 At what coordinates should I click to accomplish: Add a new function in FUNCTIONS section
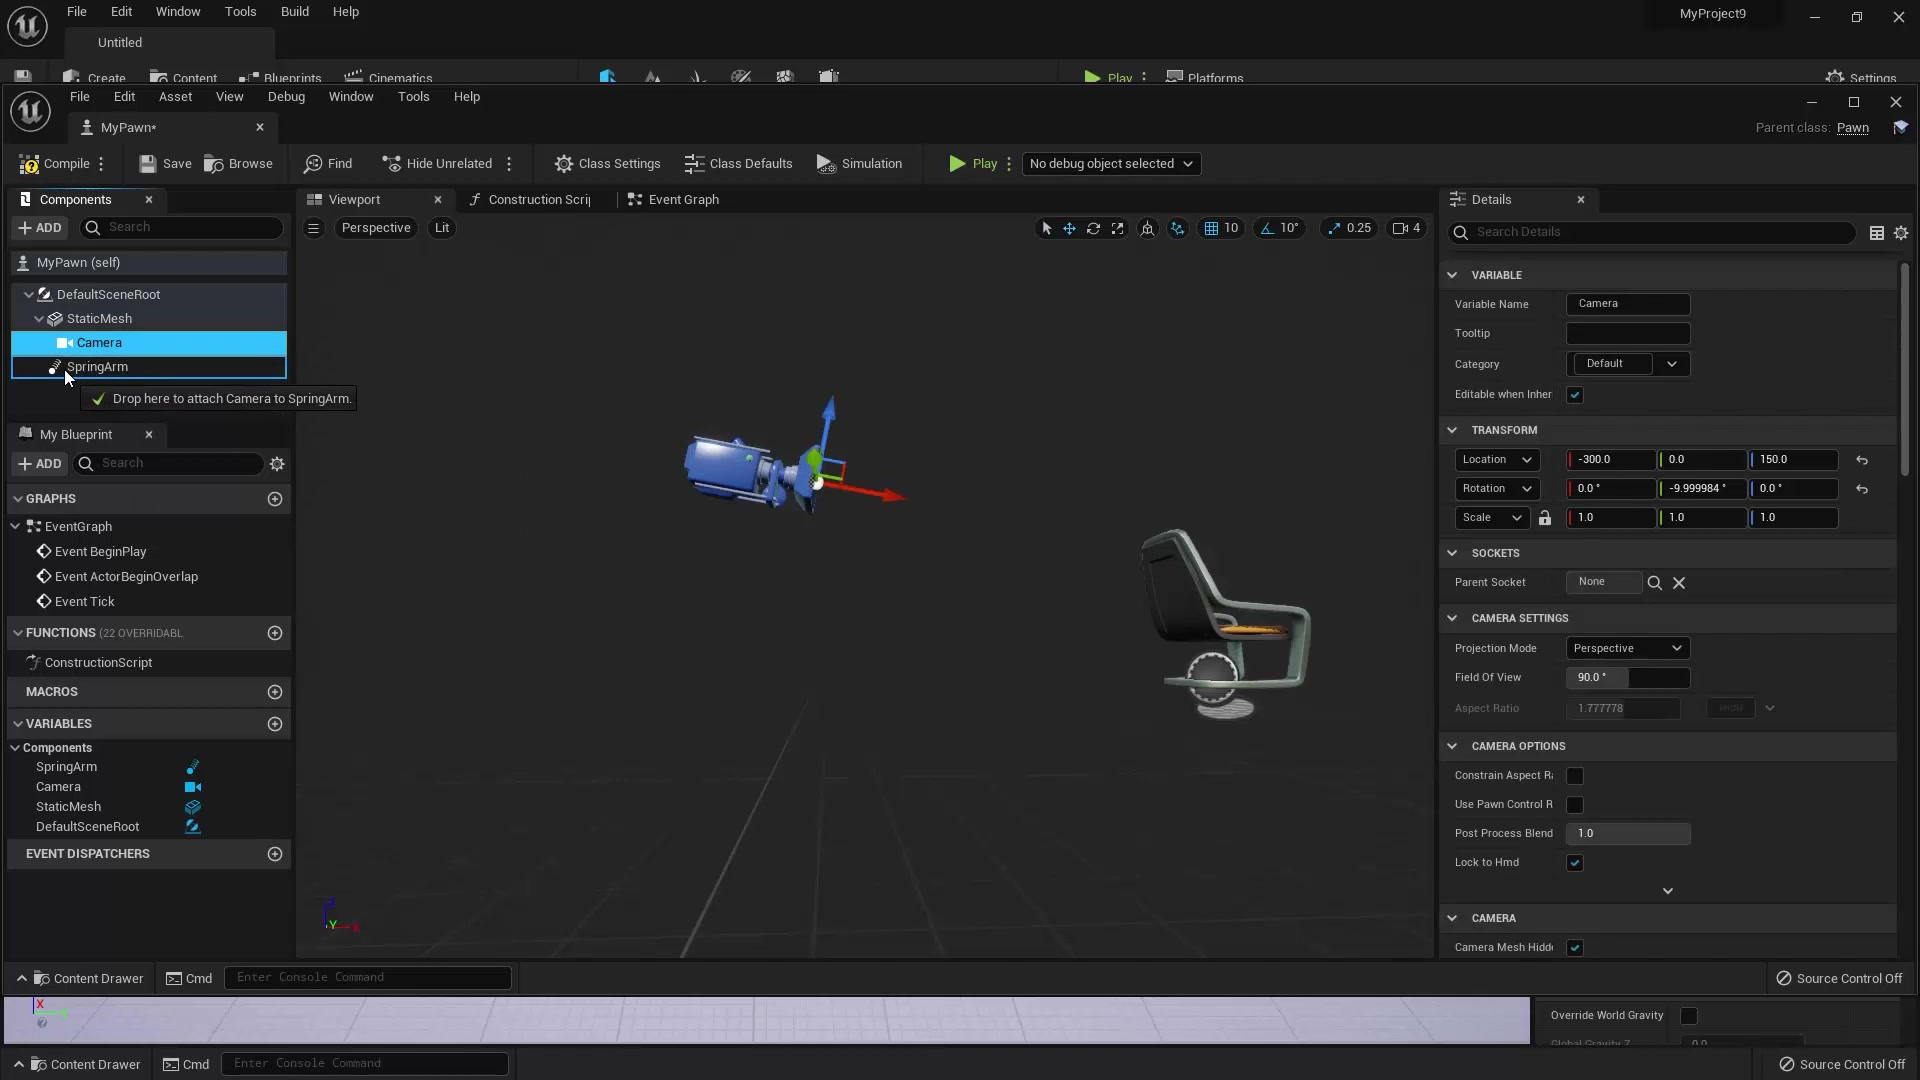point(275,633)
